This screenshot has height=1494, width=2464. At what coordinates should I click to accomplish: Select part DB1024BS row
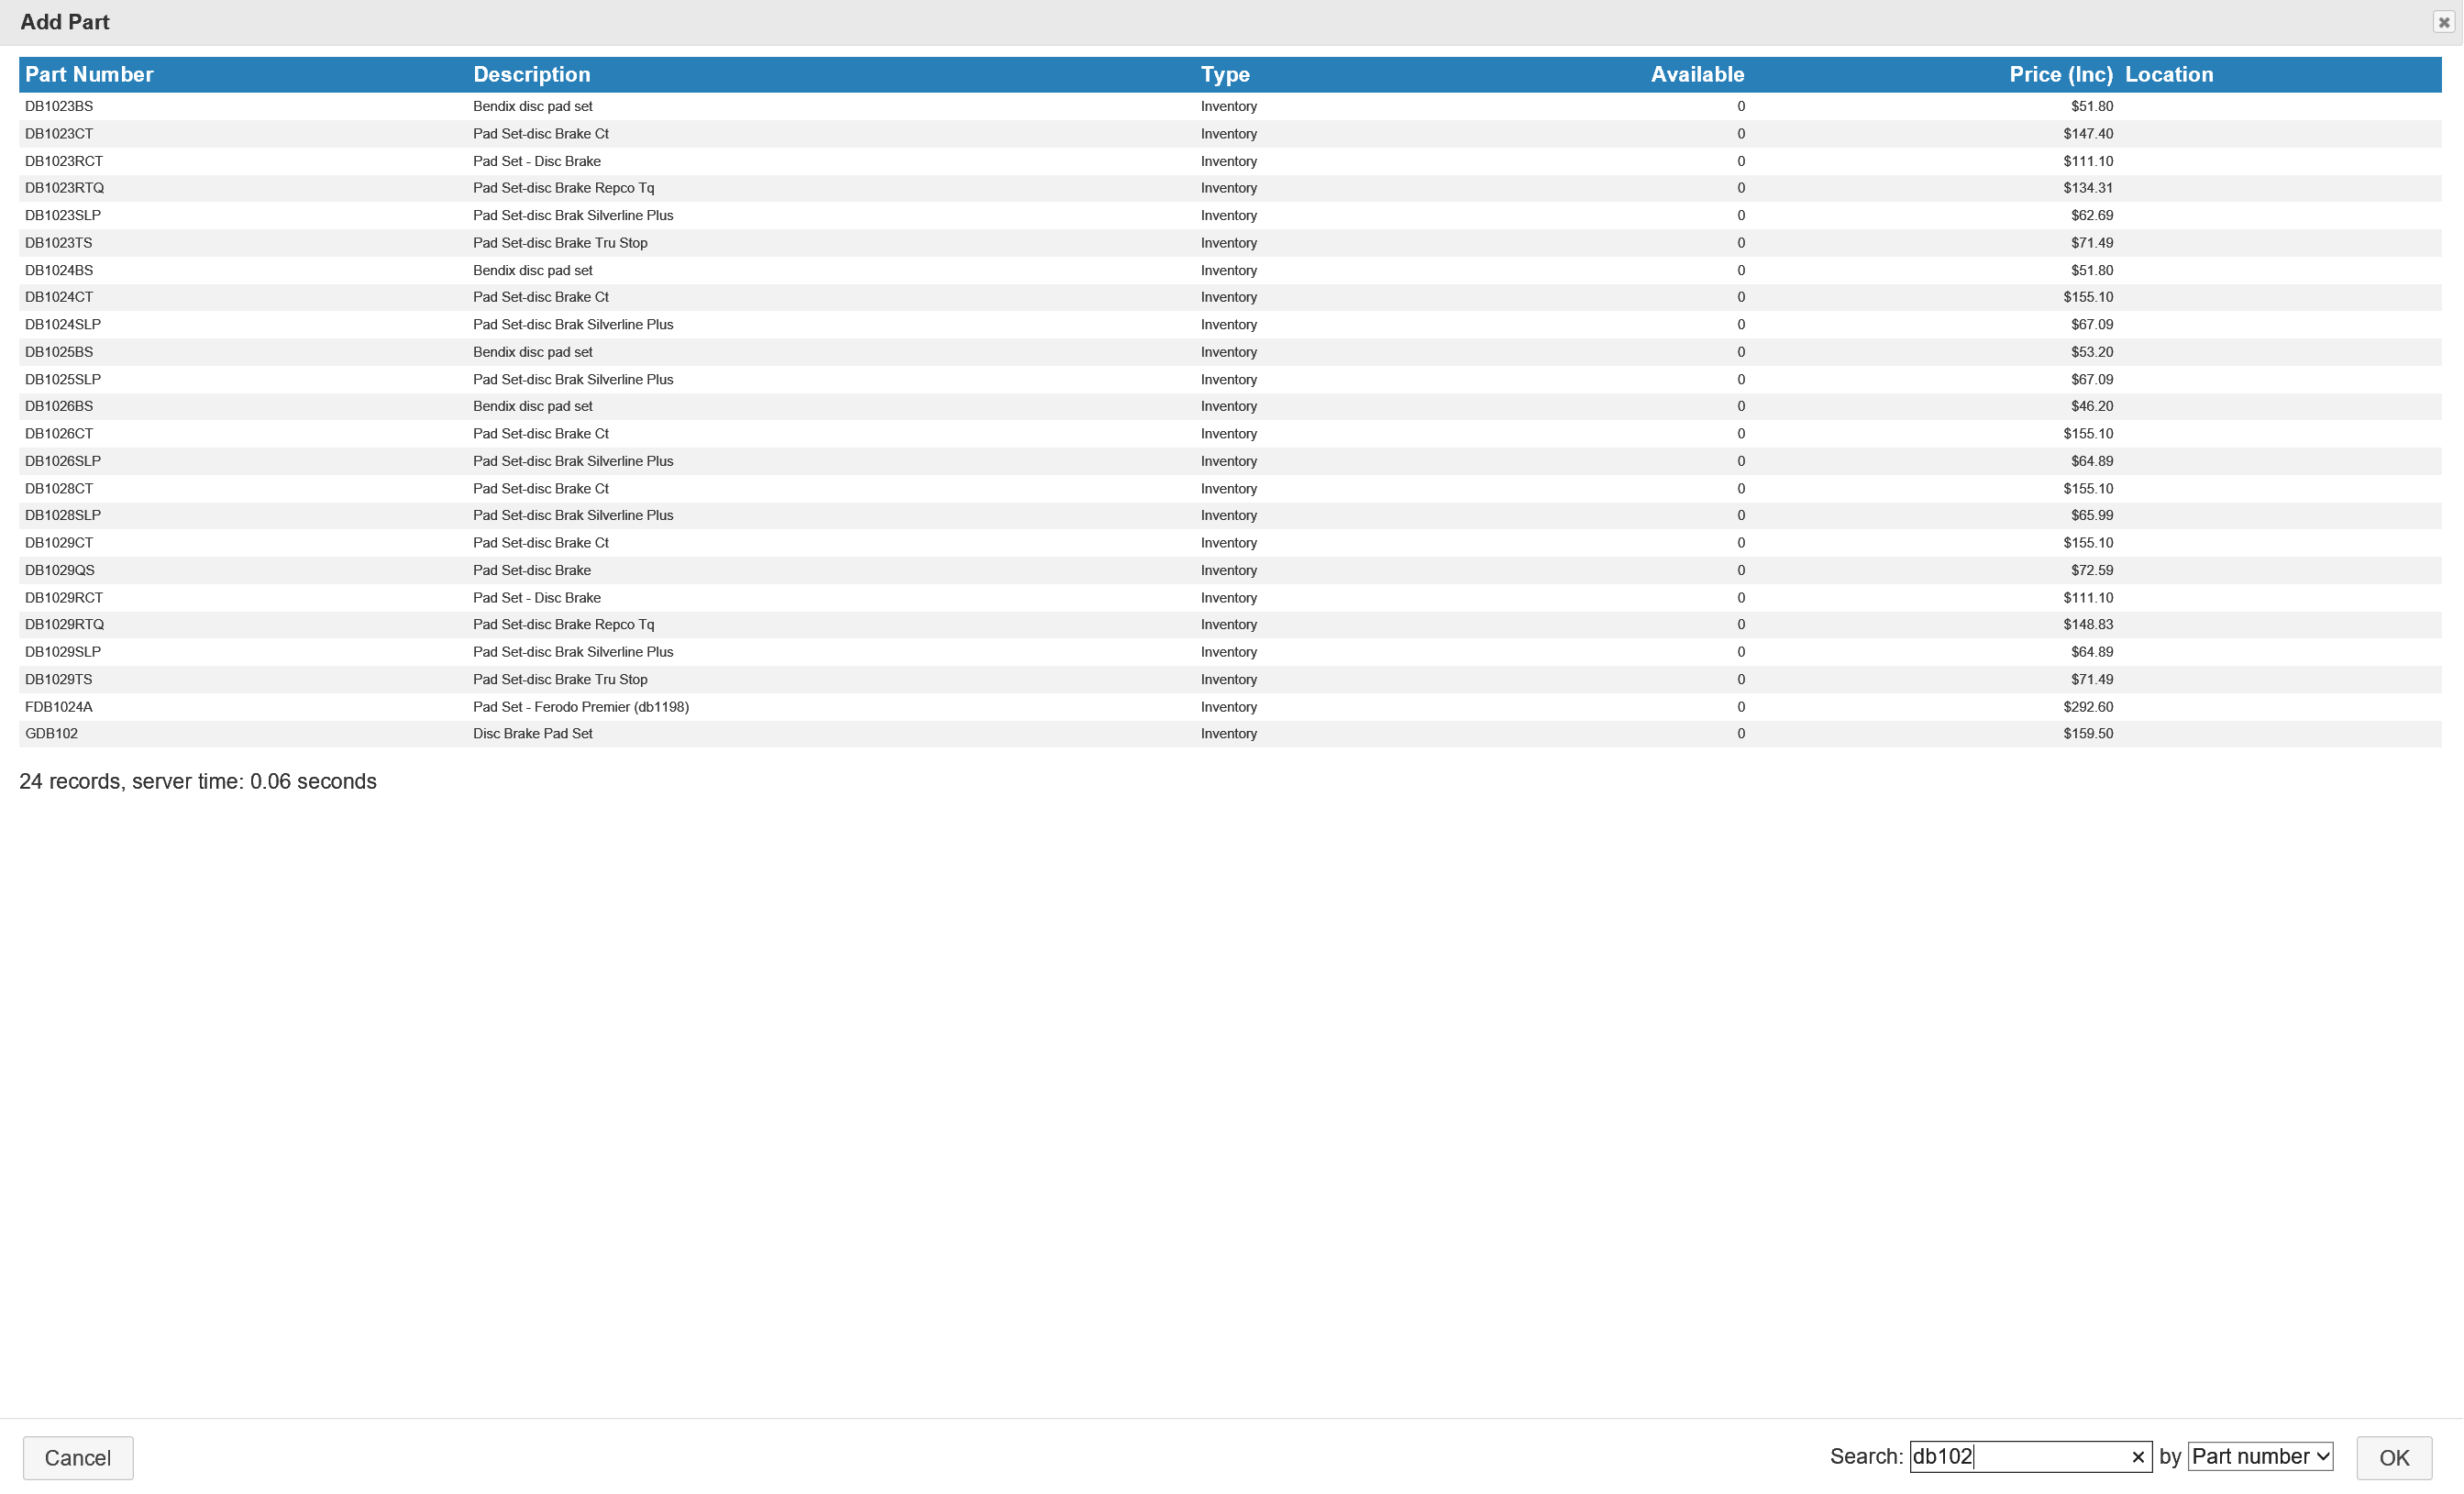[1230, 270]
